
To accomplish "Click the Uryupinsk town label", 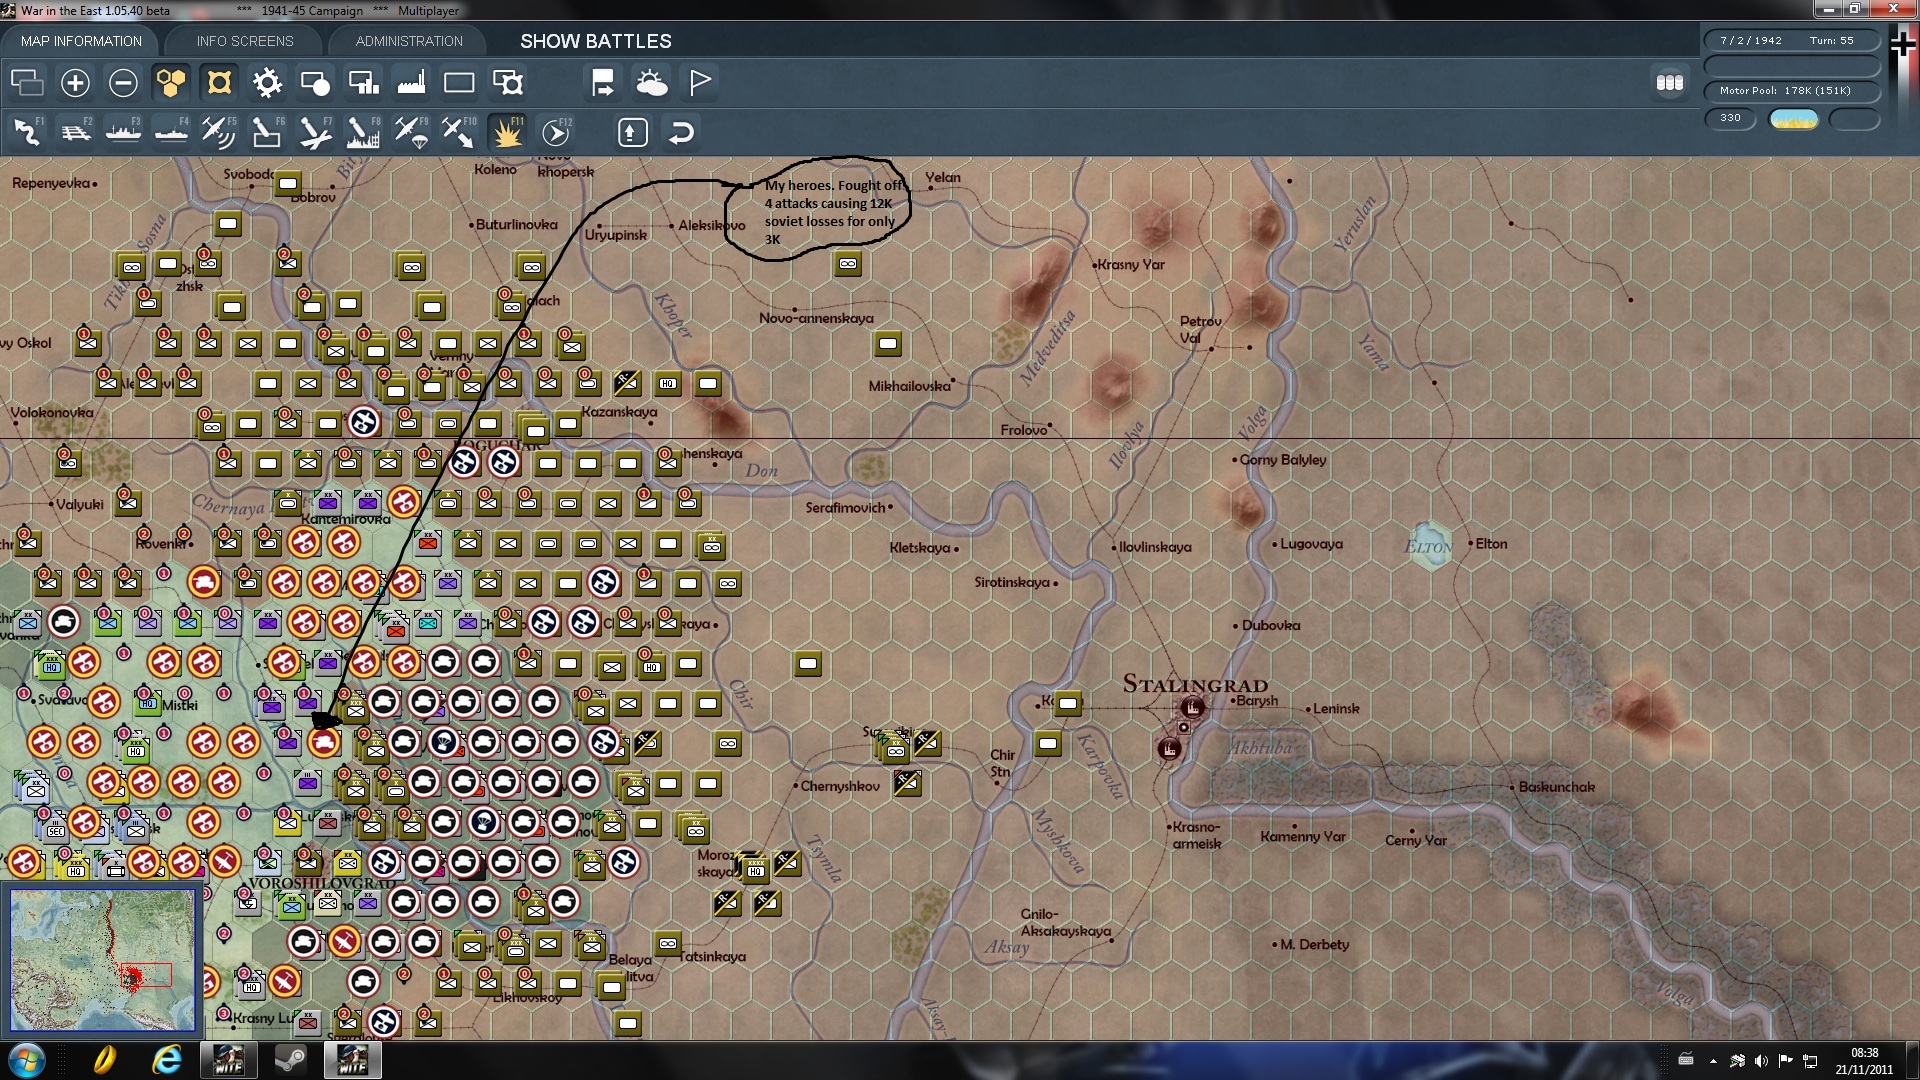I will coord(616,235).
